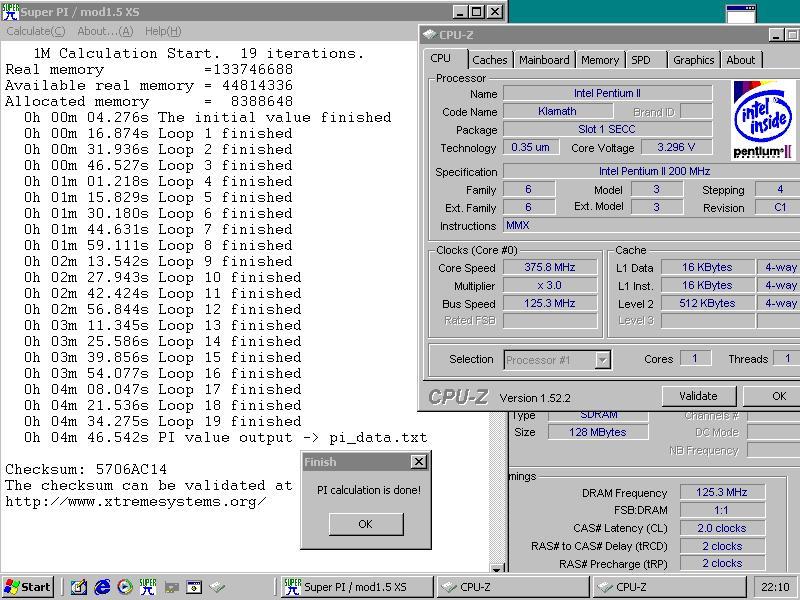Screen dimensions: 800x600
Task: Click OK in the Finish dialog
Action: pyautogui.click(x=366, y=524)
